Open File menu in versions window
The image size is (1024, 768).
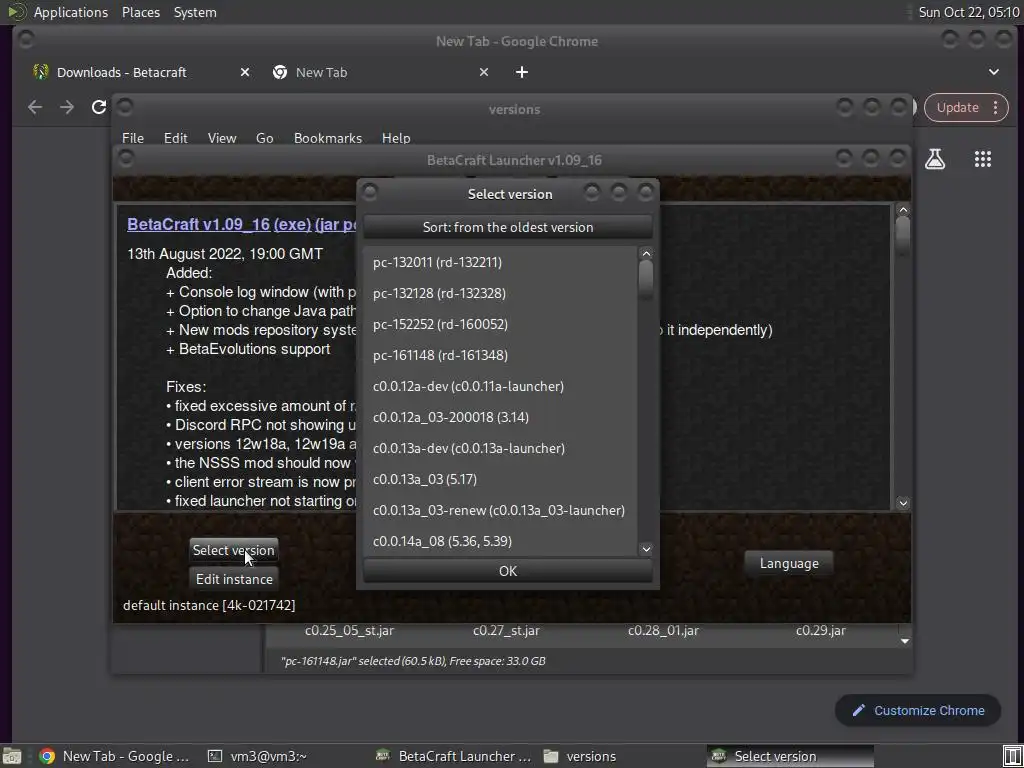click(x=133, y=138)
